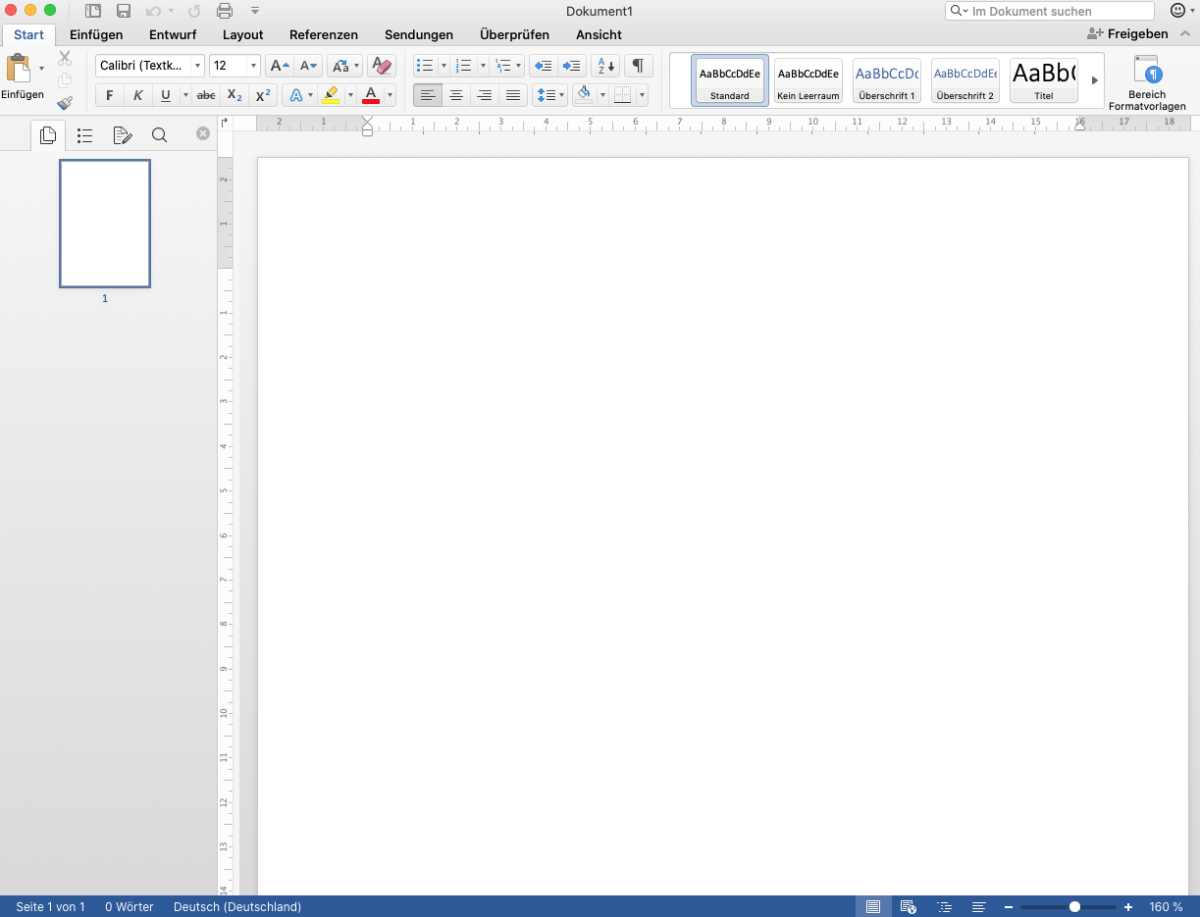The image size is (1200, 917).
Task: Select page 1 thumbnail in sidebar
Action: [105, 224]
